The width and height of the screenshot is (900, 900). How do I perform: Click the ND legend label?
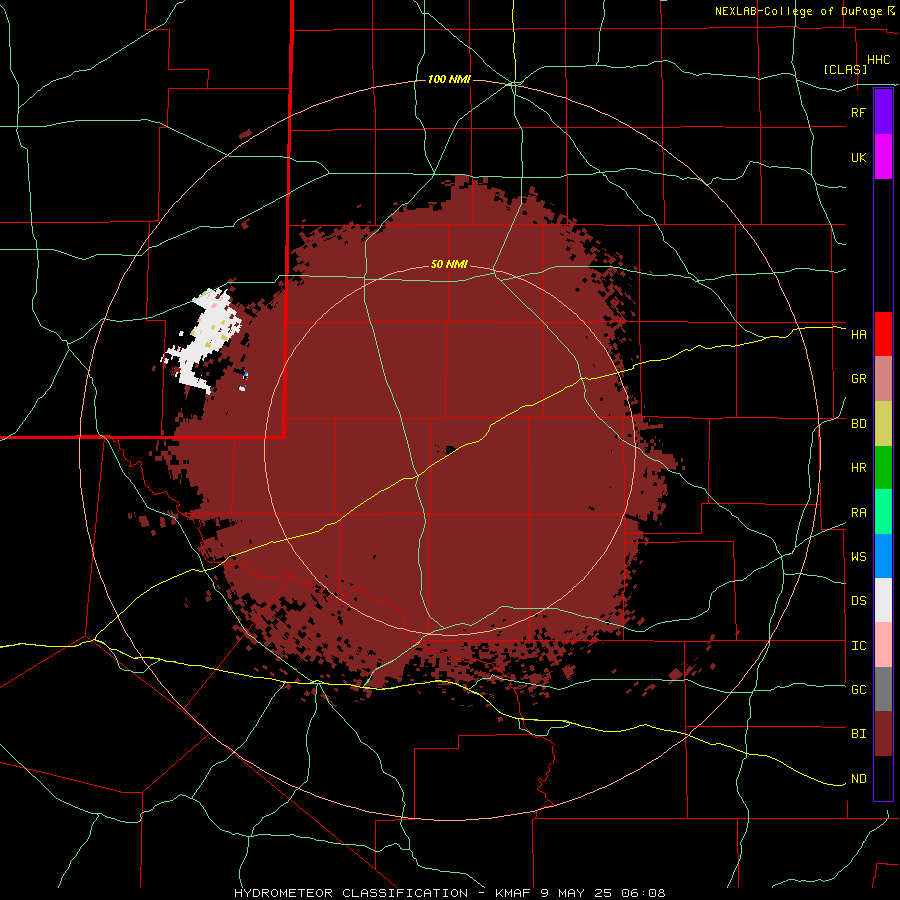point(858,779)
